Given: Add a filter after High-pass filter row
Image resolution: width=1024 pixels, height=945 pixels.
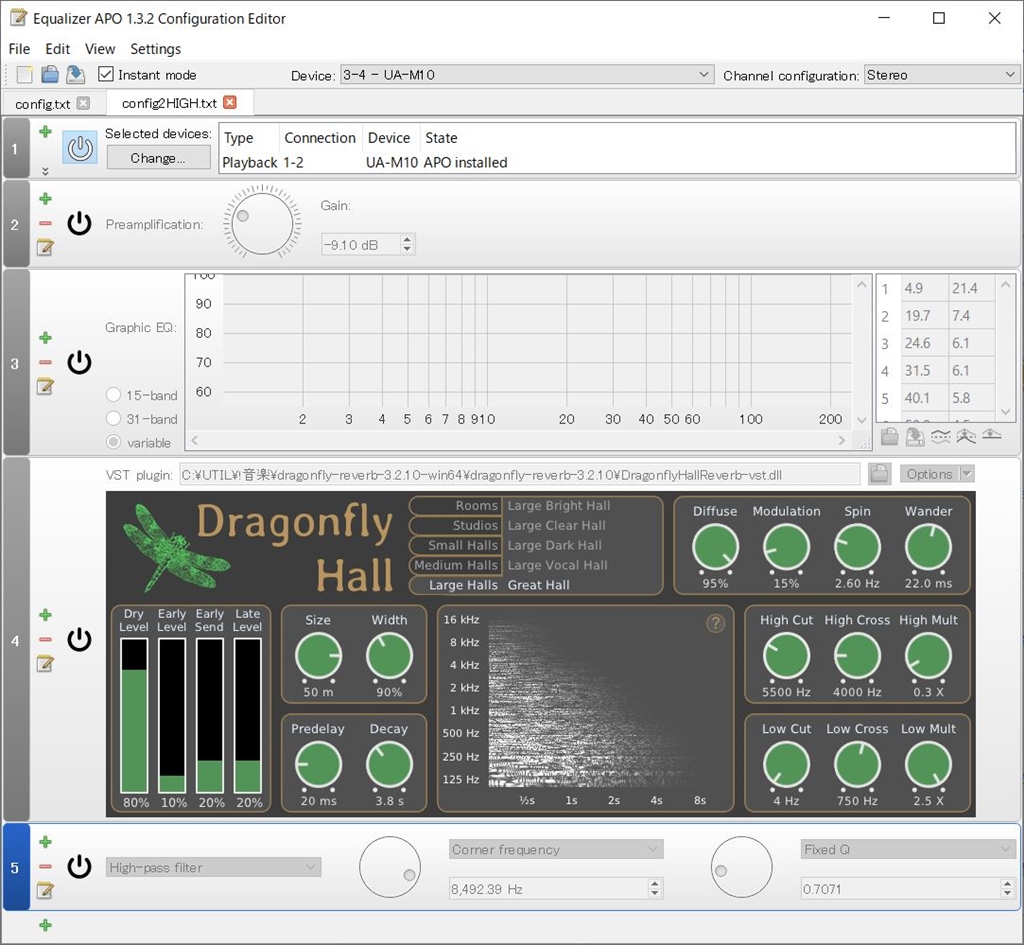Looking at the screenshot, I should (45, 842).
